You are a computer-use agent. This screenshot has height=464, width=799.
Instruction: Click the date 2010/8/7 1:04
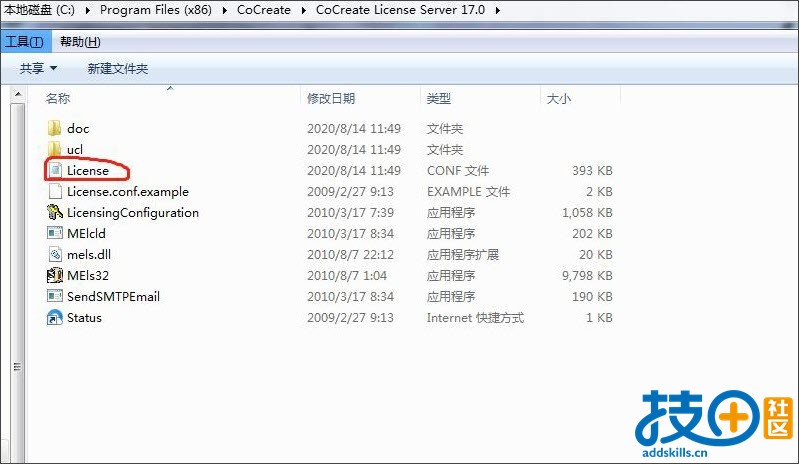pyautogui.click(x=347, y=276)
